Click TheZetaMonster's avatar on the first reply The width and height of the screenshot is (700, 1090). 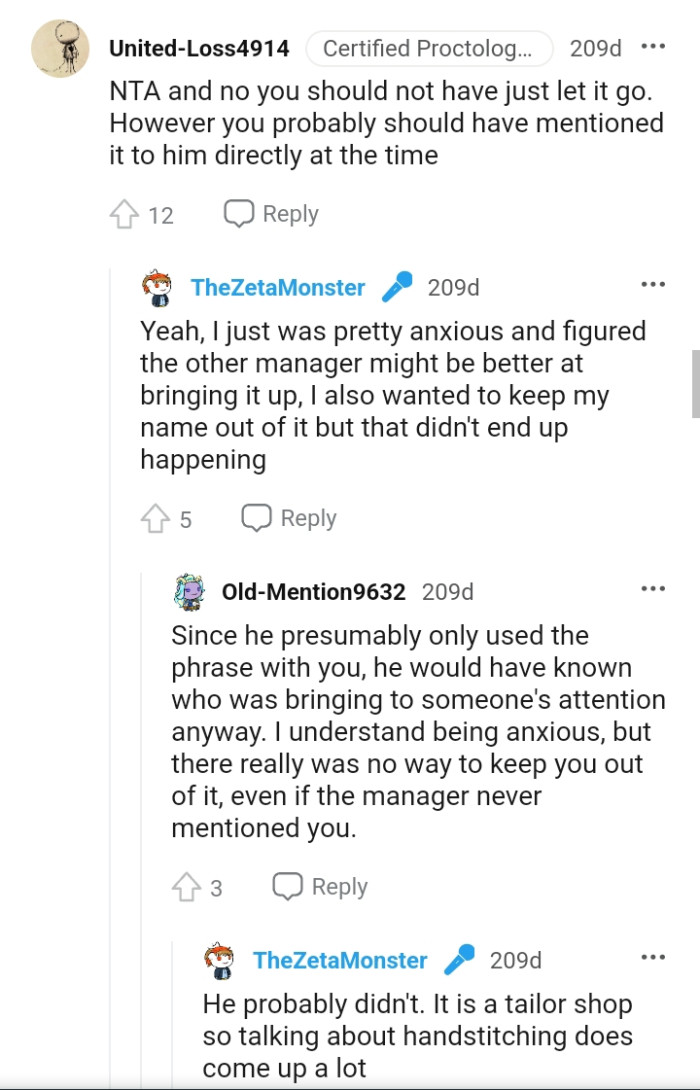155,287
